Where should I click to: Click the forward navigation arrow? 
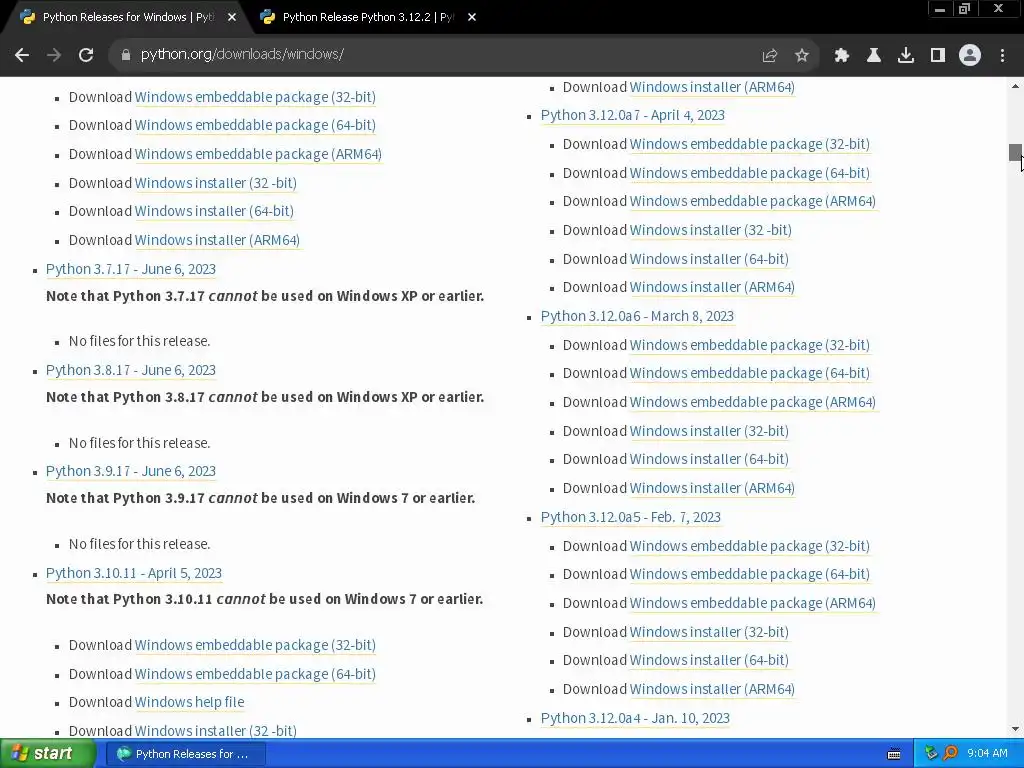[x=54, y=55]
